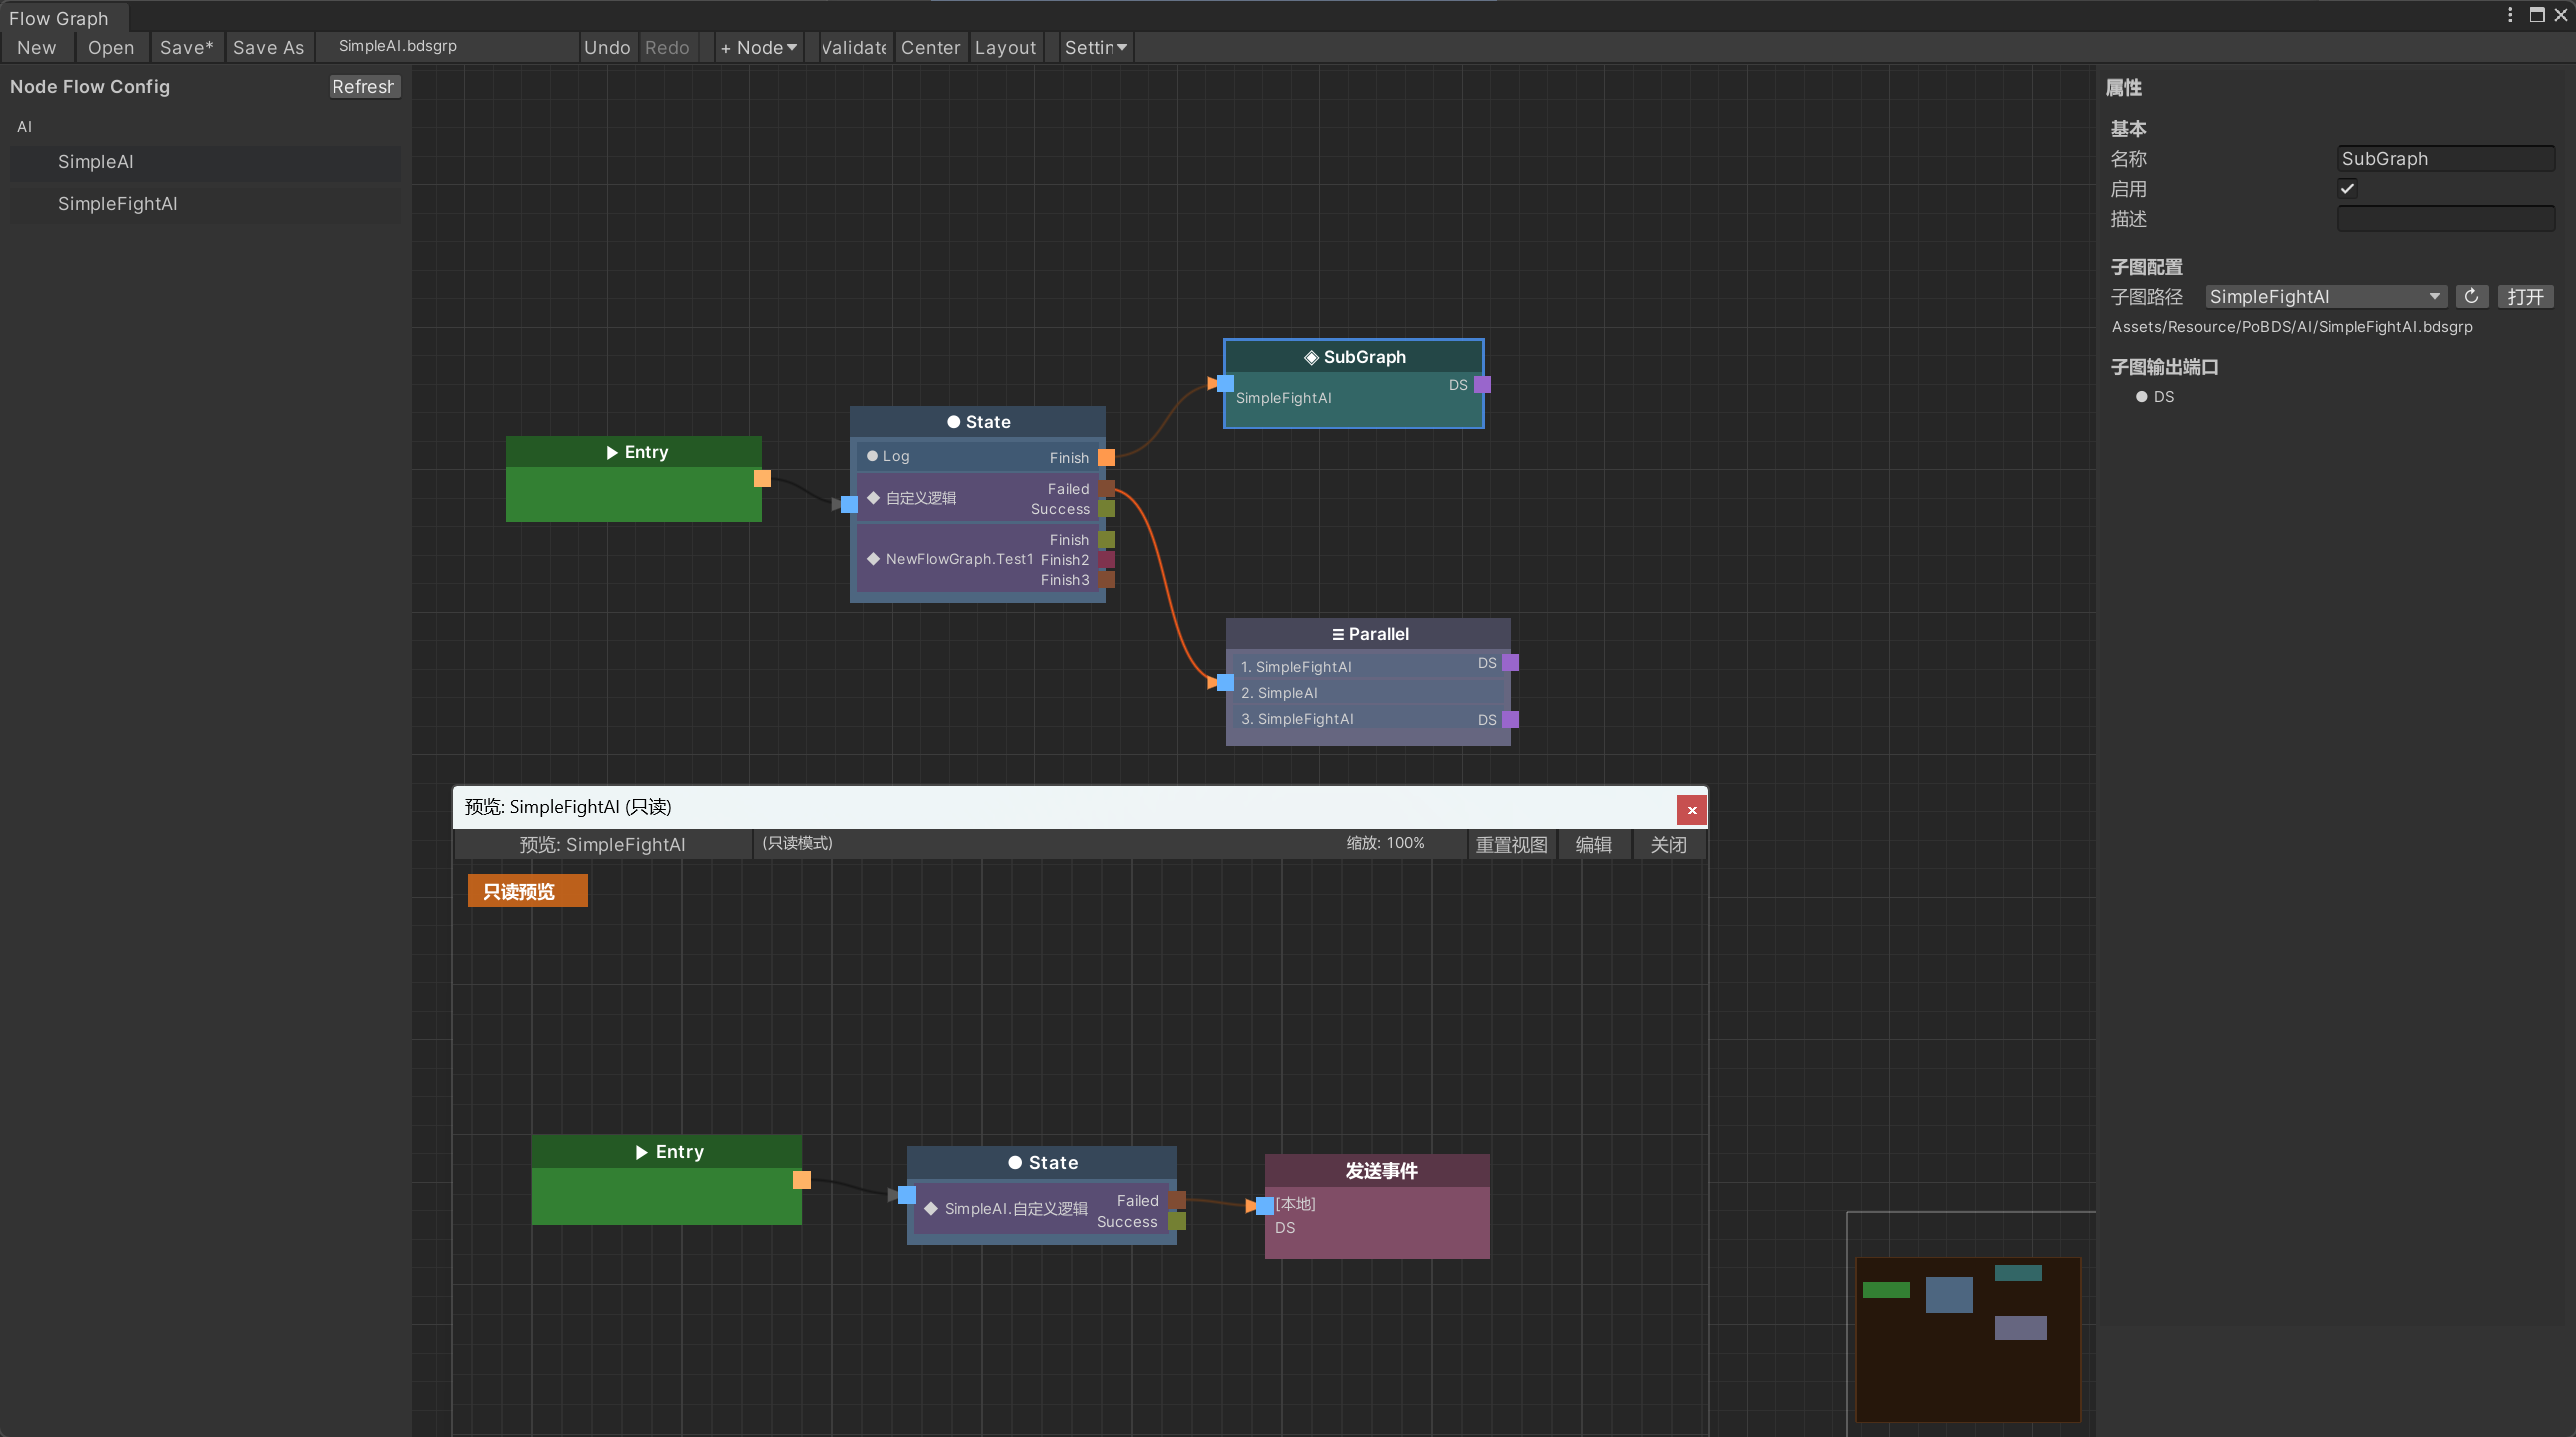Click the SubGraph node's purple DS output port
Viewport: 2576px width, 1437px height.
click(1483, 385)
